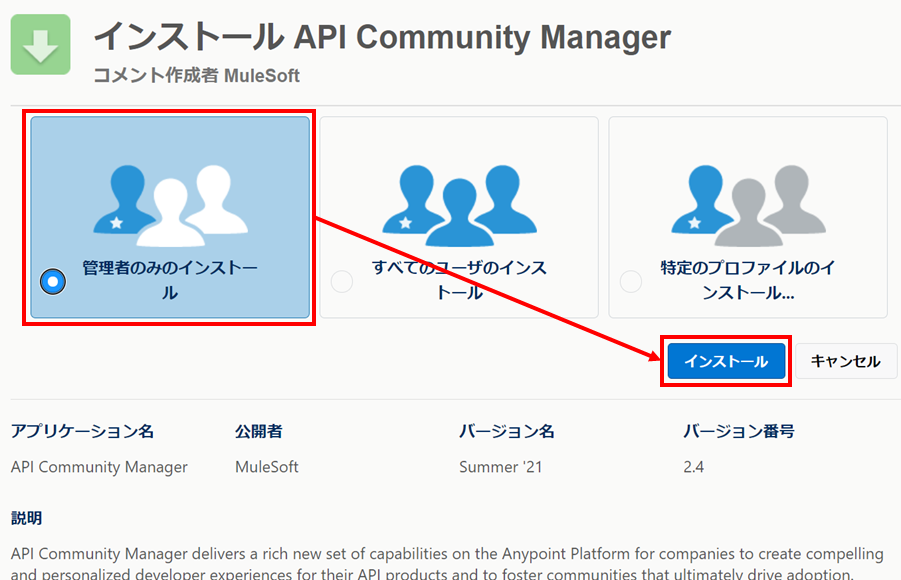Screen dimensions: 901x580
Task: Click the コメント作成者 MuleSoft subtitle
Action: 196,76
